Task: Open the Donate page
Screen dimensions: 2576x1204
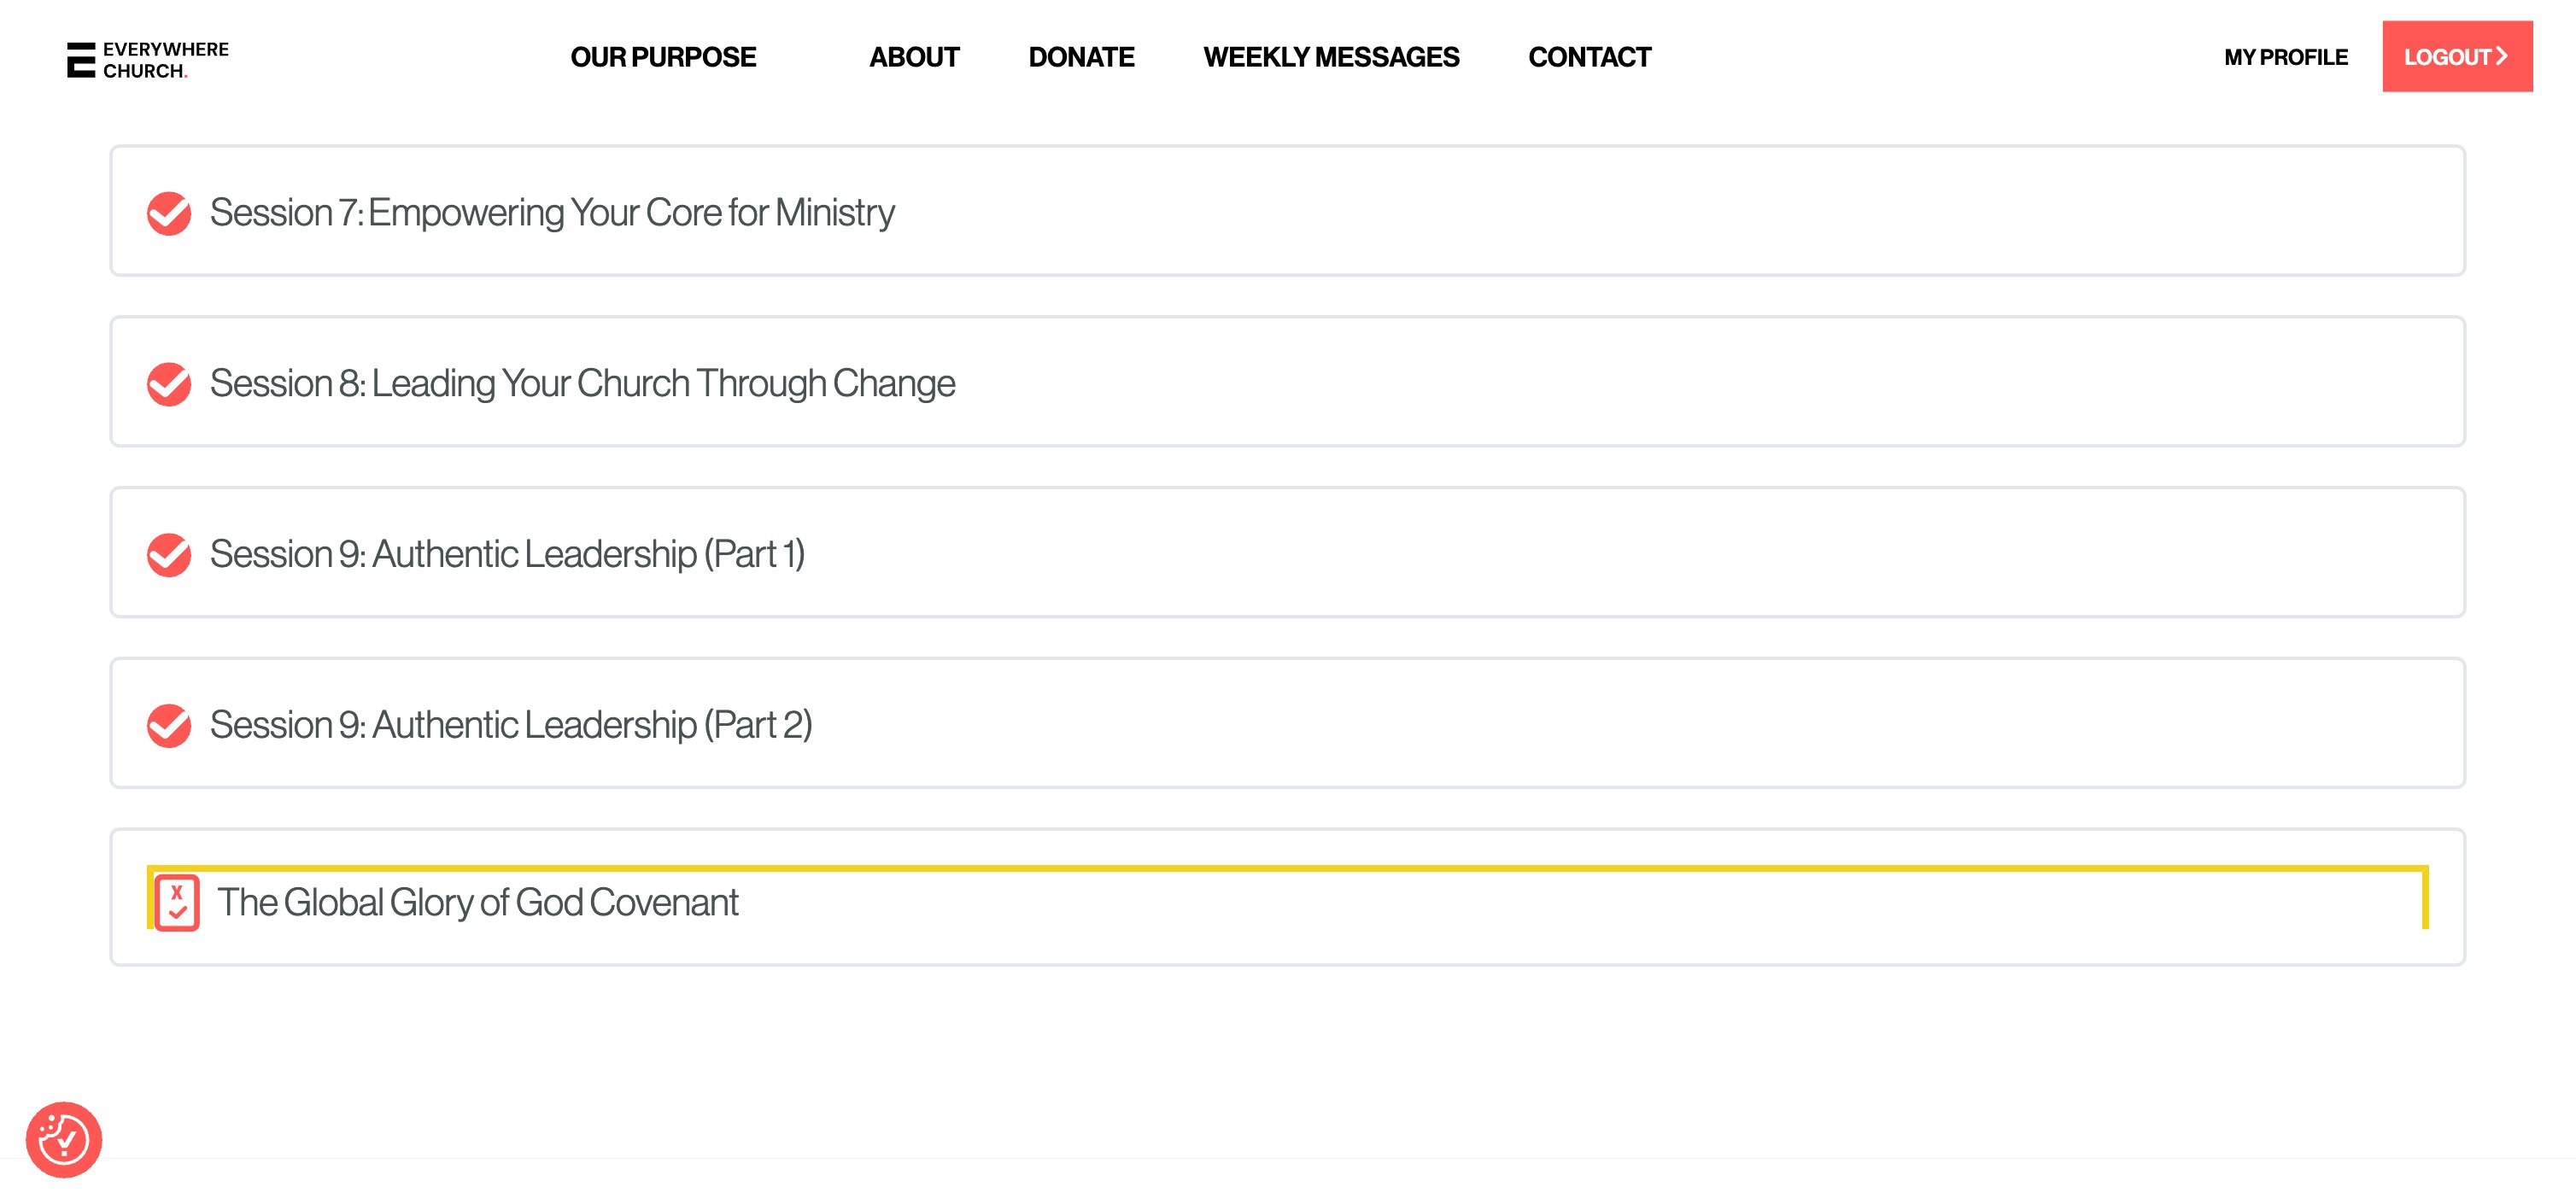Action: [1081, 58]
